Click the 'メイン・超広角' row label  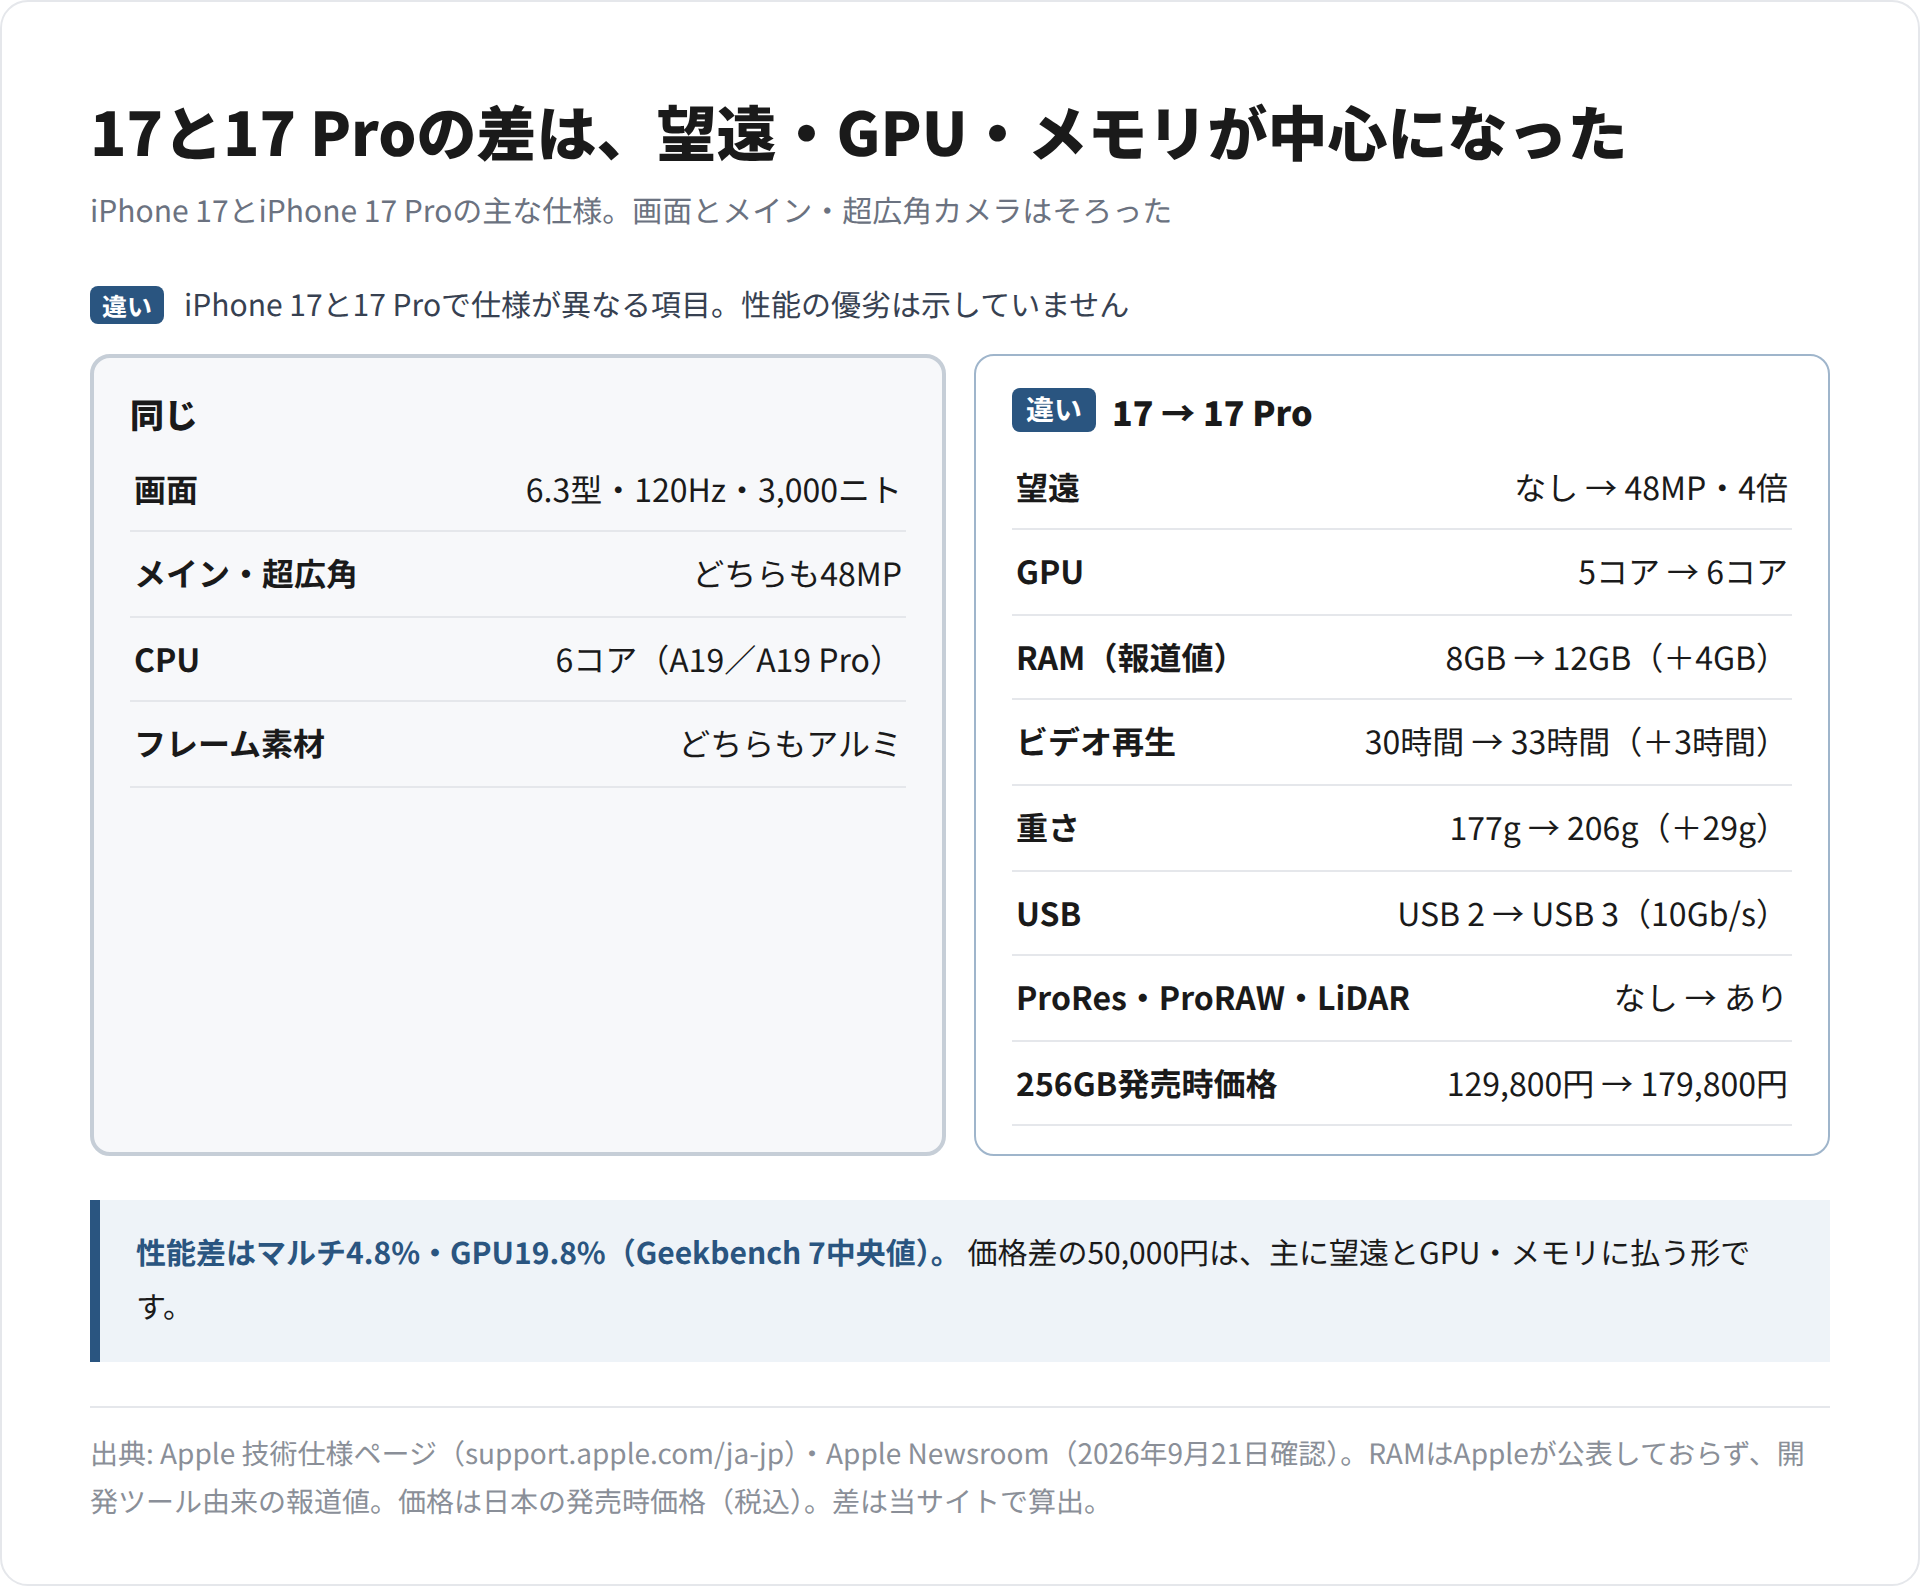246,575
